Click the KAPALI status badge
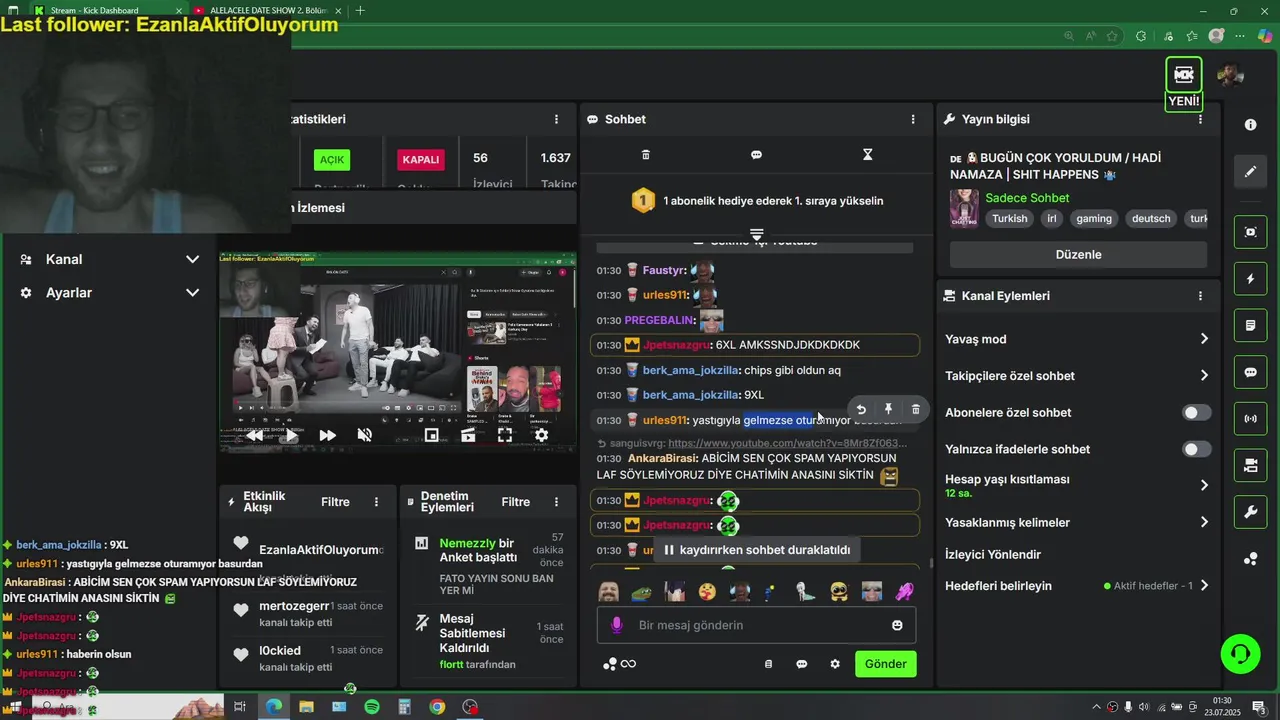1280x720 pixels. coord(420,159)
